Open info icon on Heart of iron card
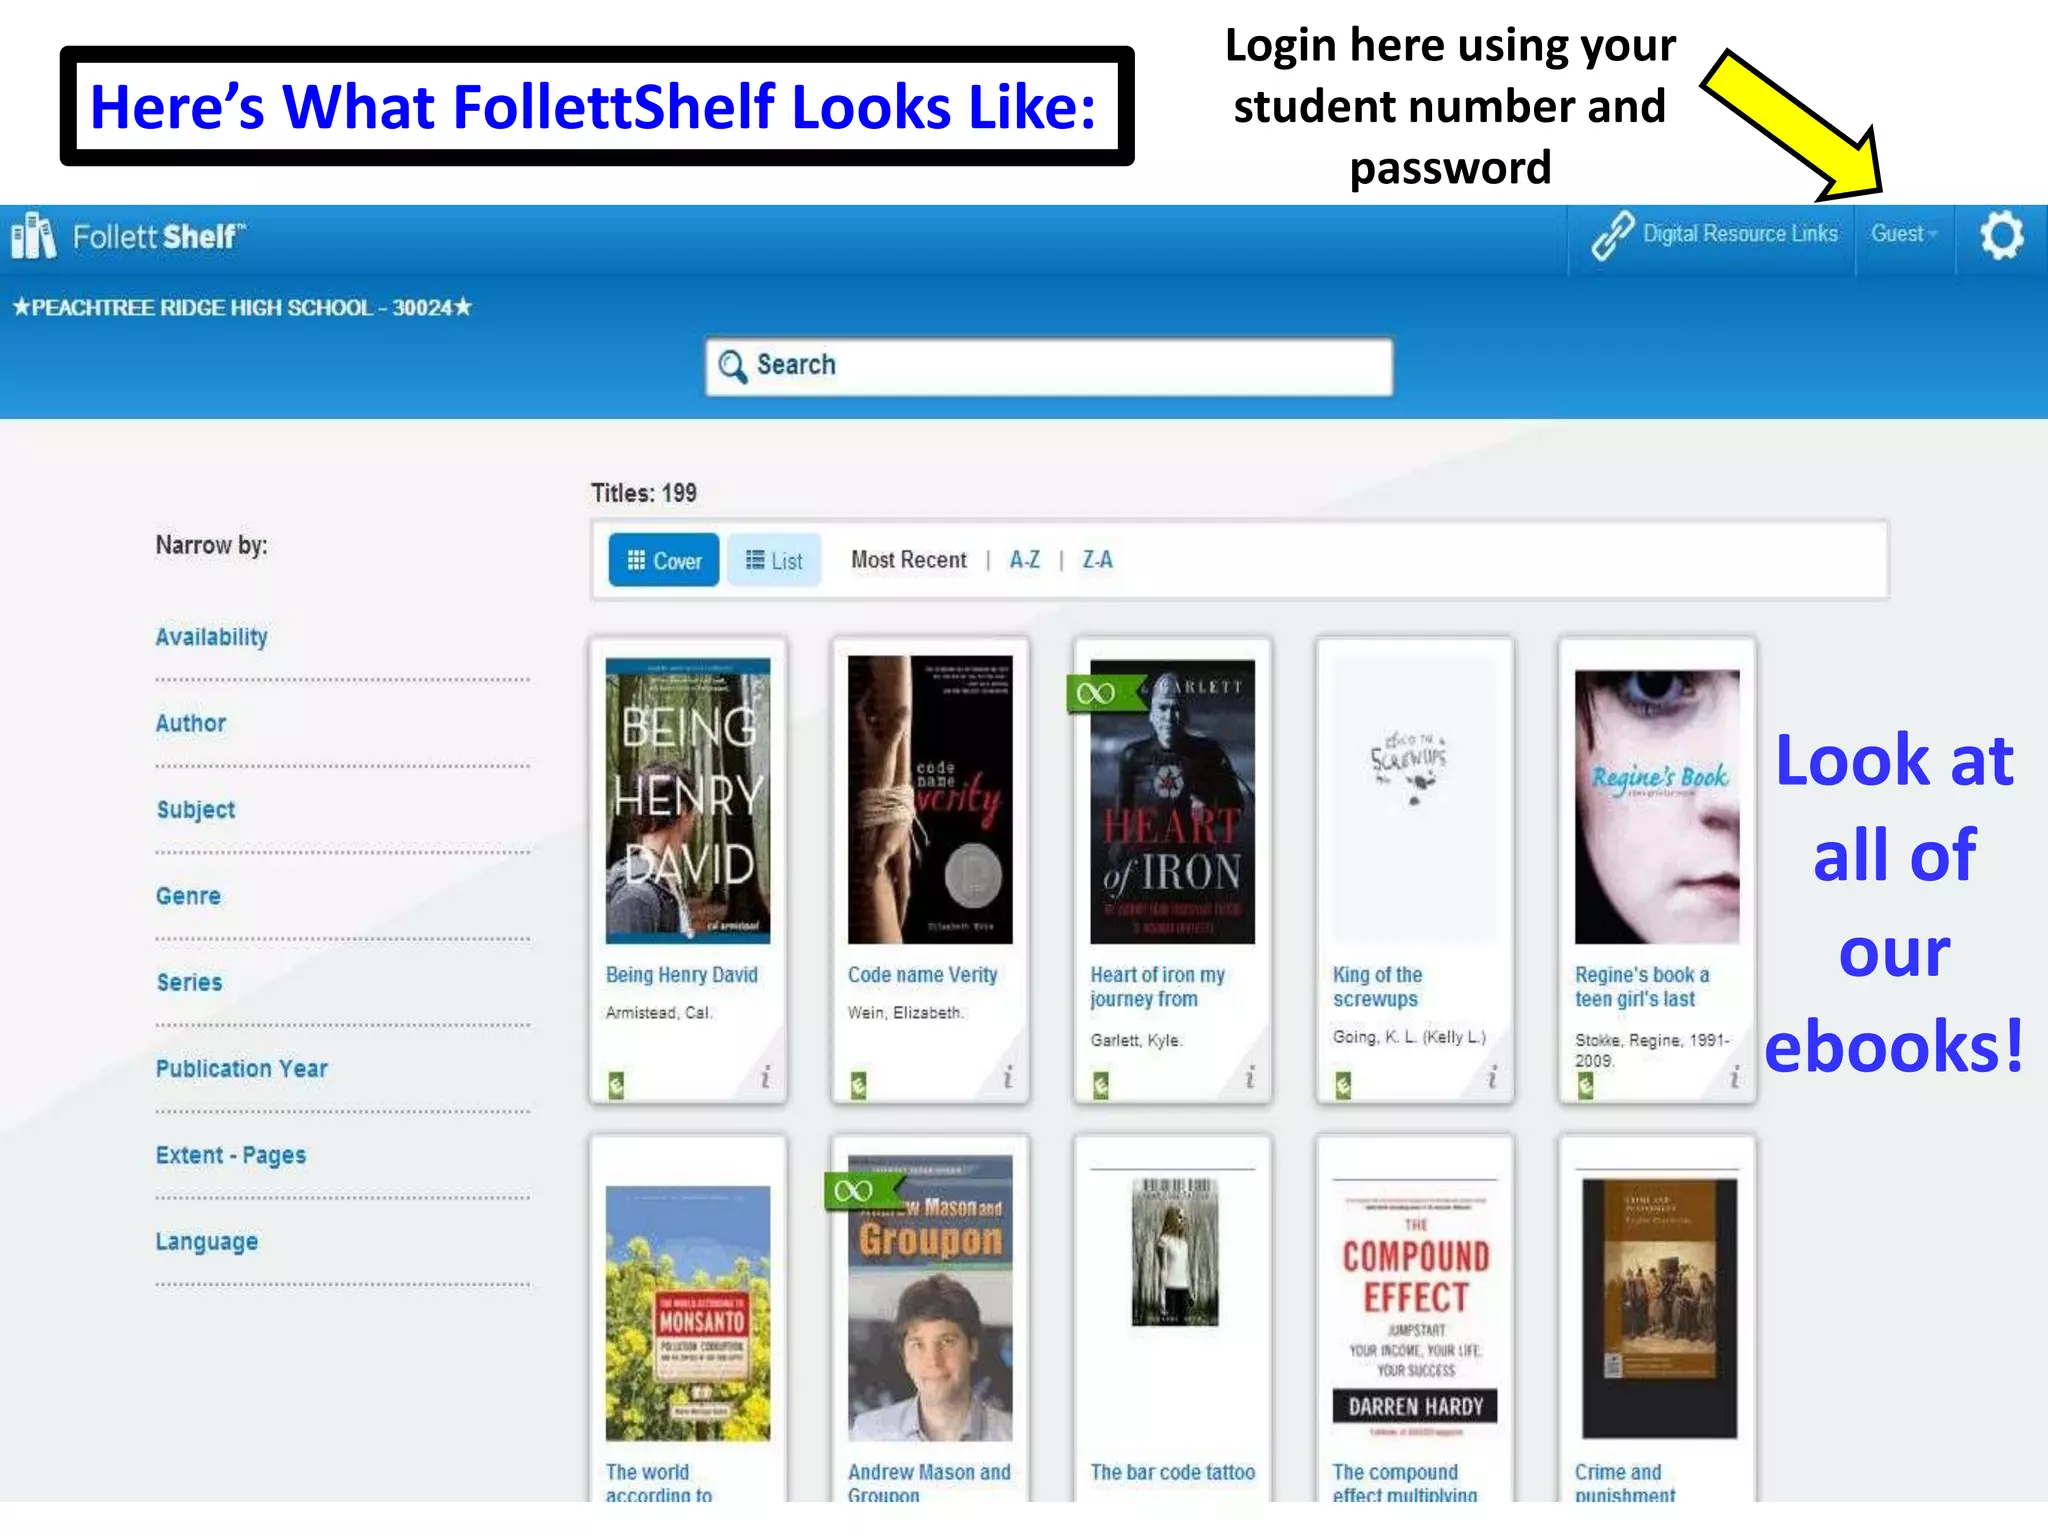The image size is (2048, 1536). tap(1250, 1077)
